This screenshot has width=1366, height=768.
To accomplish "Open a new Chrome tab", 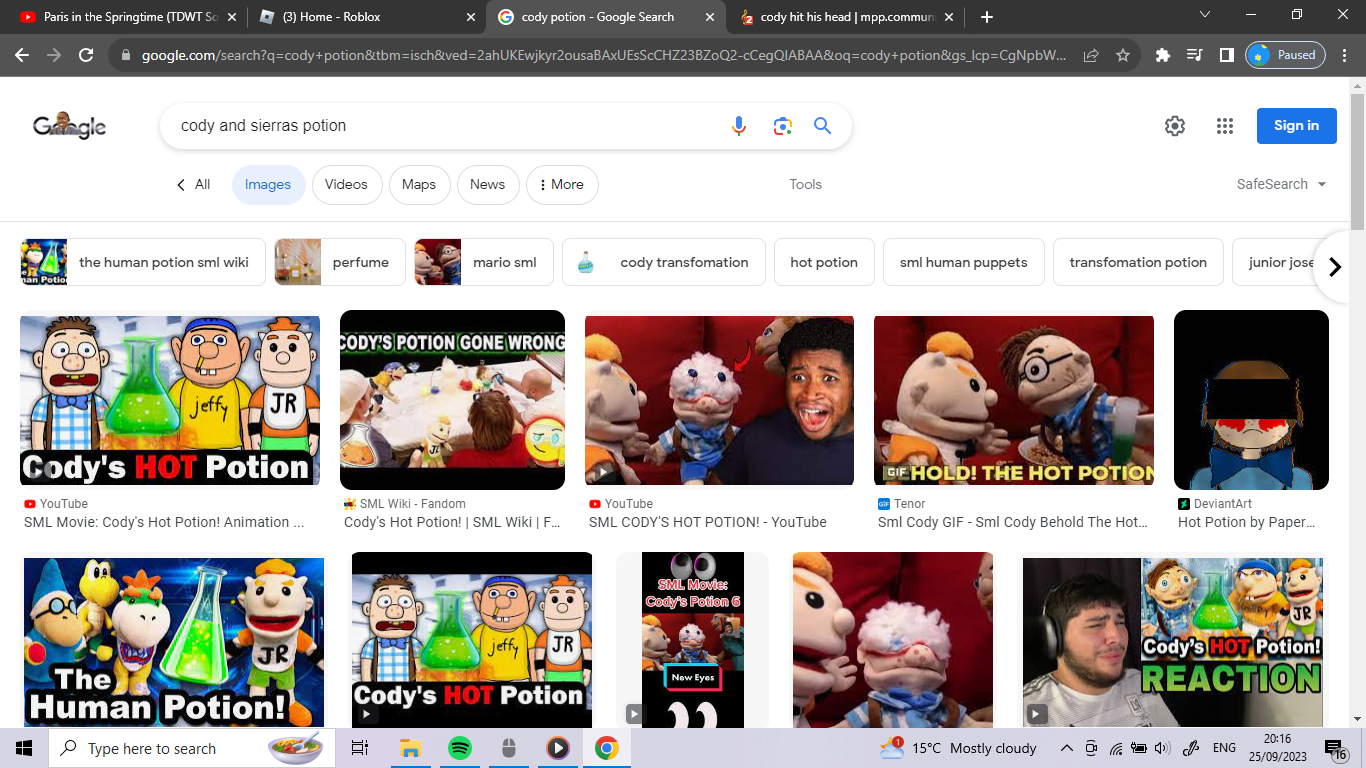I will coord(987,17).
